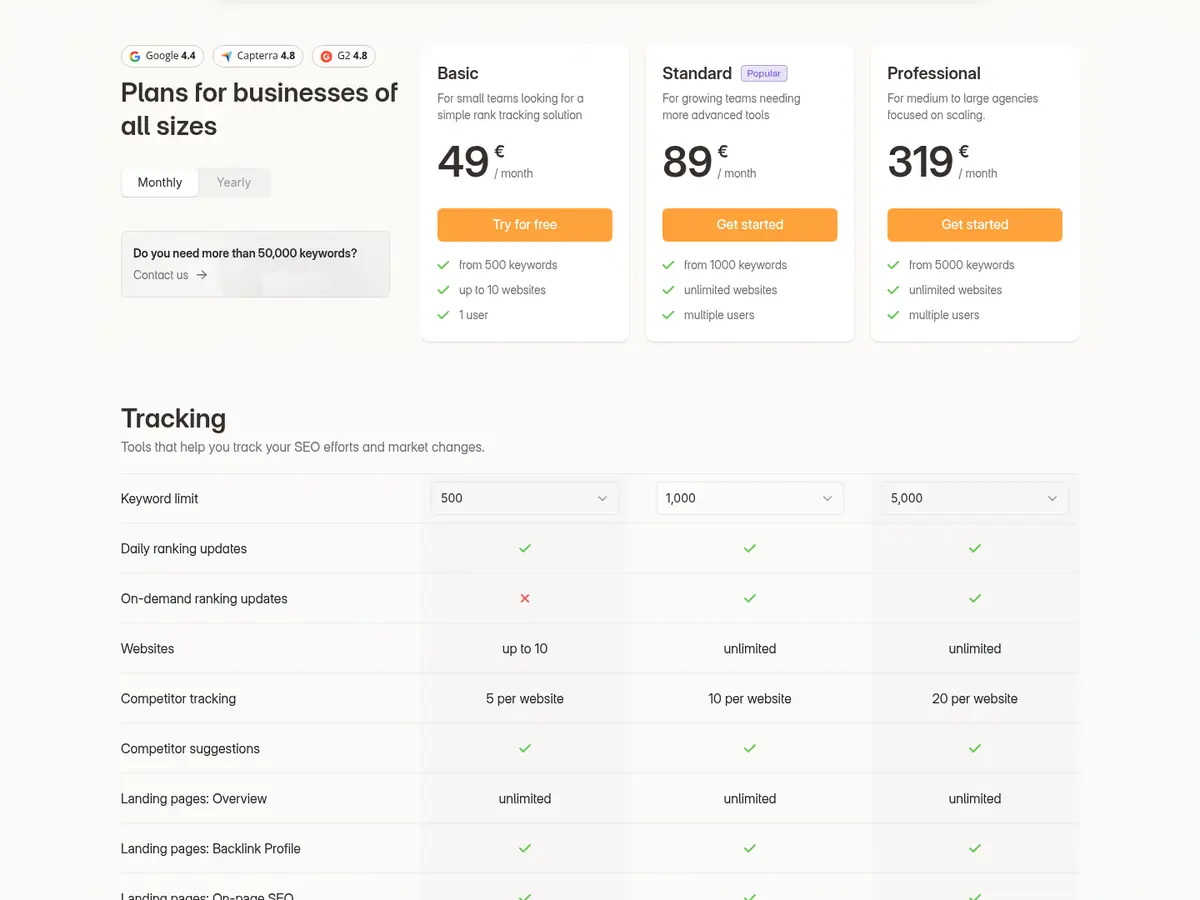Click the 49 € price

click(x=485, y=161)
